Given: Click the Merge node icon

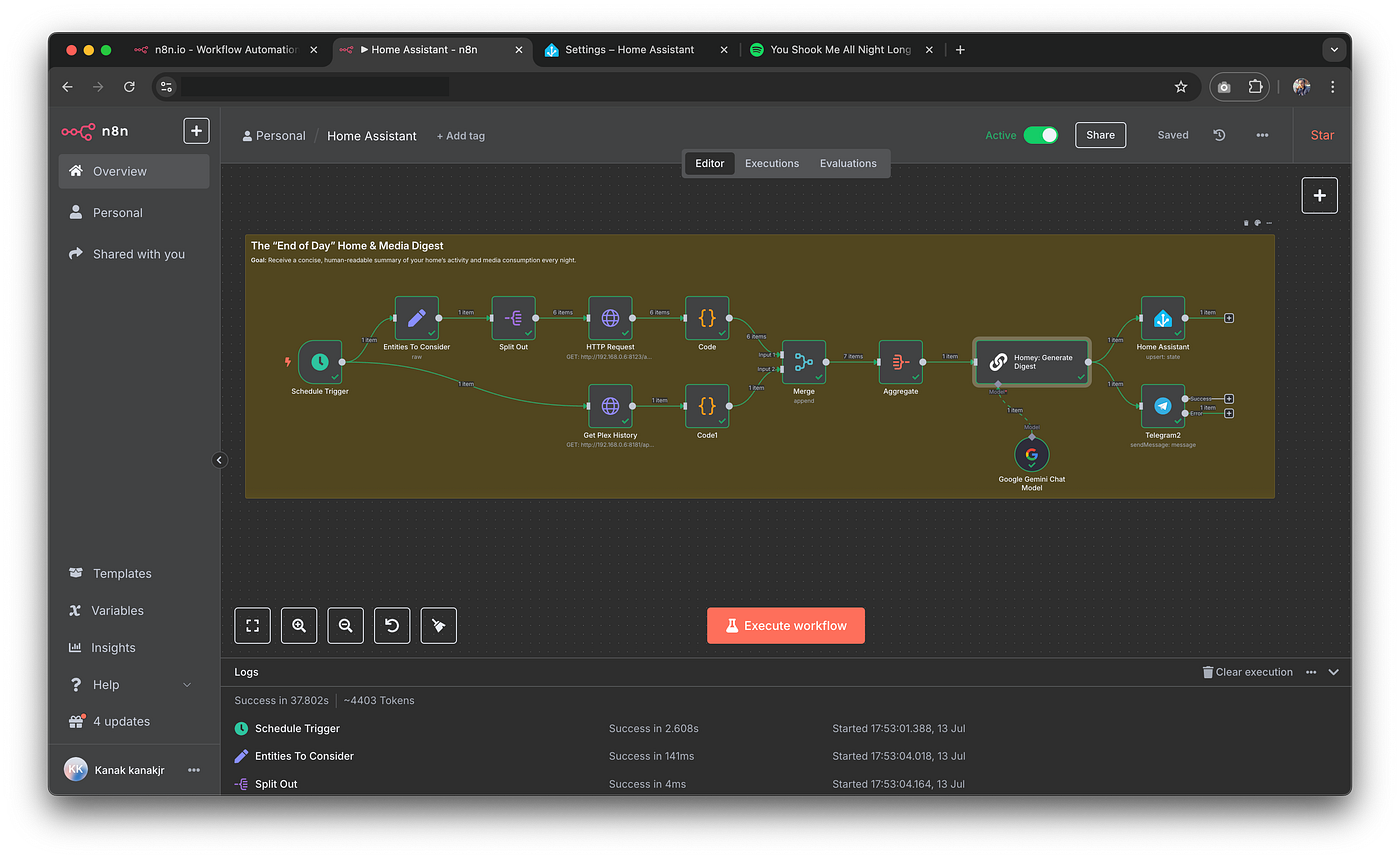Looking at the screenshot, I should (x=803, y=362).
